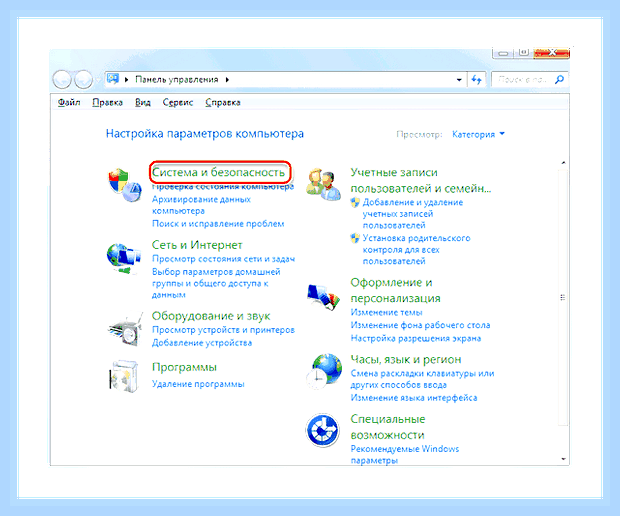
Task: Click Изменение языка интерфейса link
Action: pyautogui.click(x=414, y=398)
